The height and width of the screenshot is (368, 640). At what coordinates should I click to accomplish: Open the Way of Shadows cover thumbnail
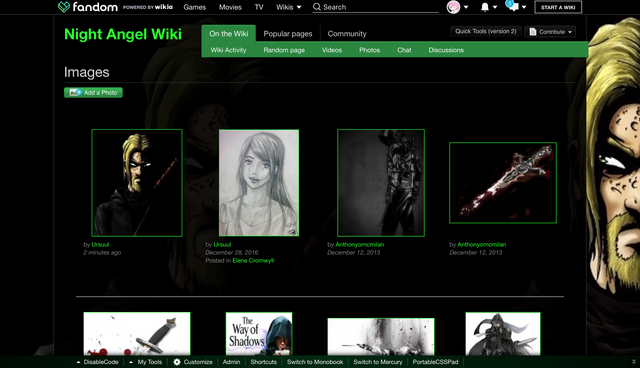[259, 334]
